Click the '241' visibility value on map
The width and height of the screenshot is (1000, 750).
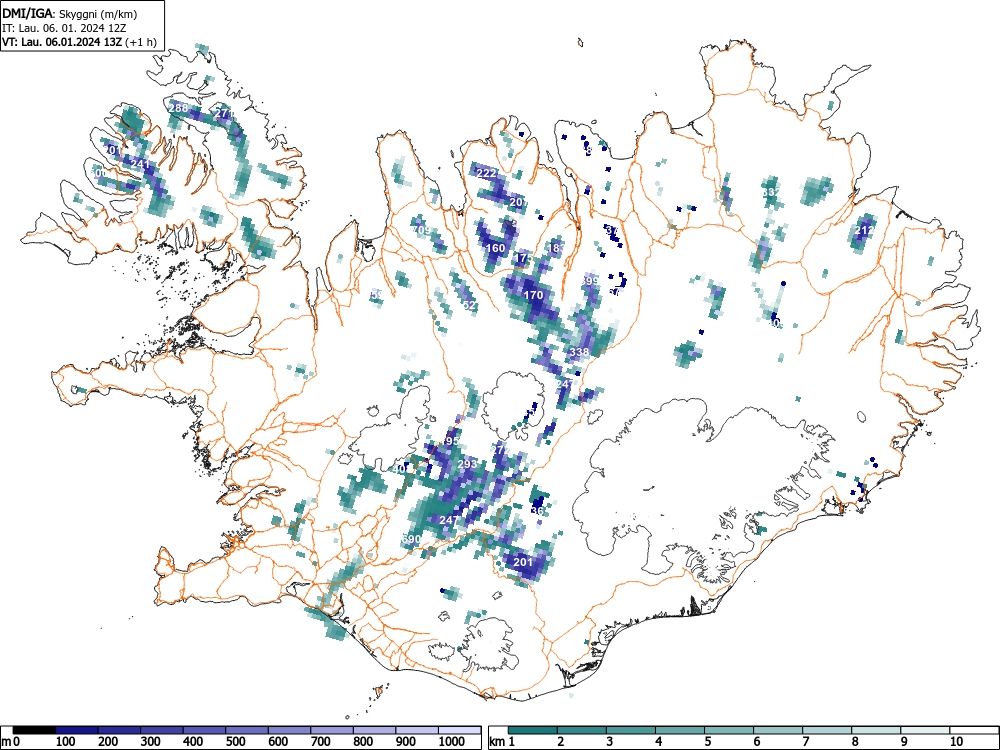pyautogui.click(x=140, y=164)
